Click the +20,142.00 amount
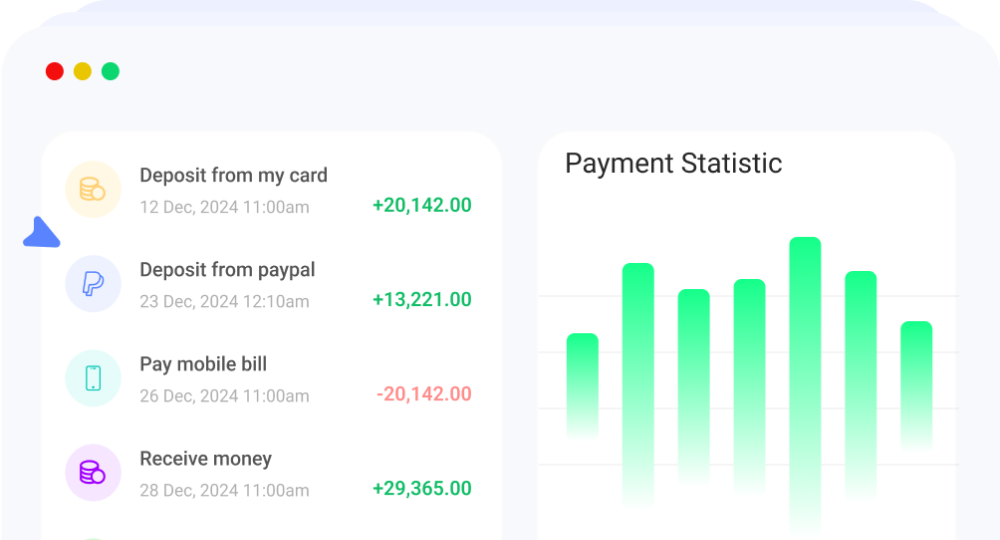1000x540 pixels. pos(421,205)
